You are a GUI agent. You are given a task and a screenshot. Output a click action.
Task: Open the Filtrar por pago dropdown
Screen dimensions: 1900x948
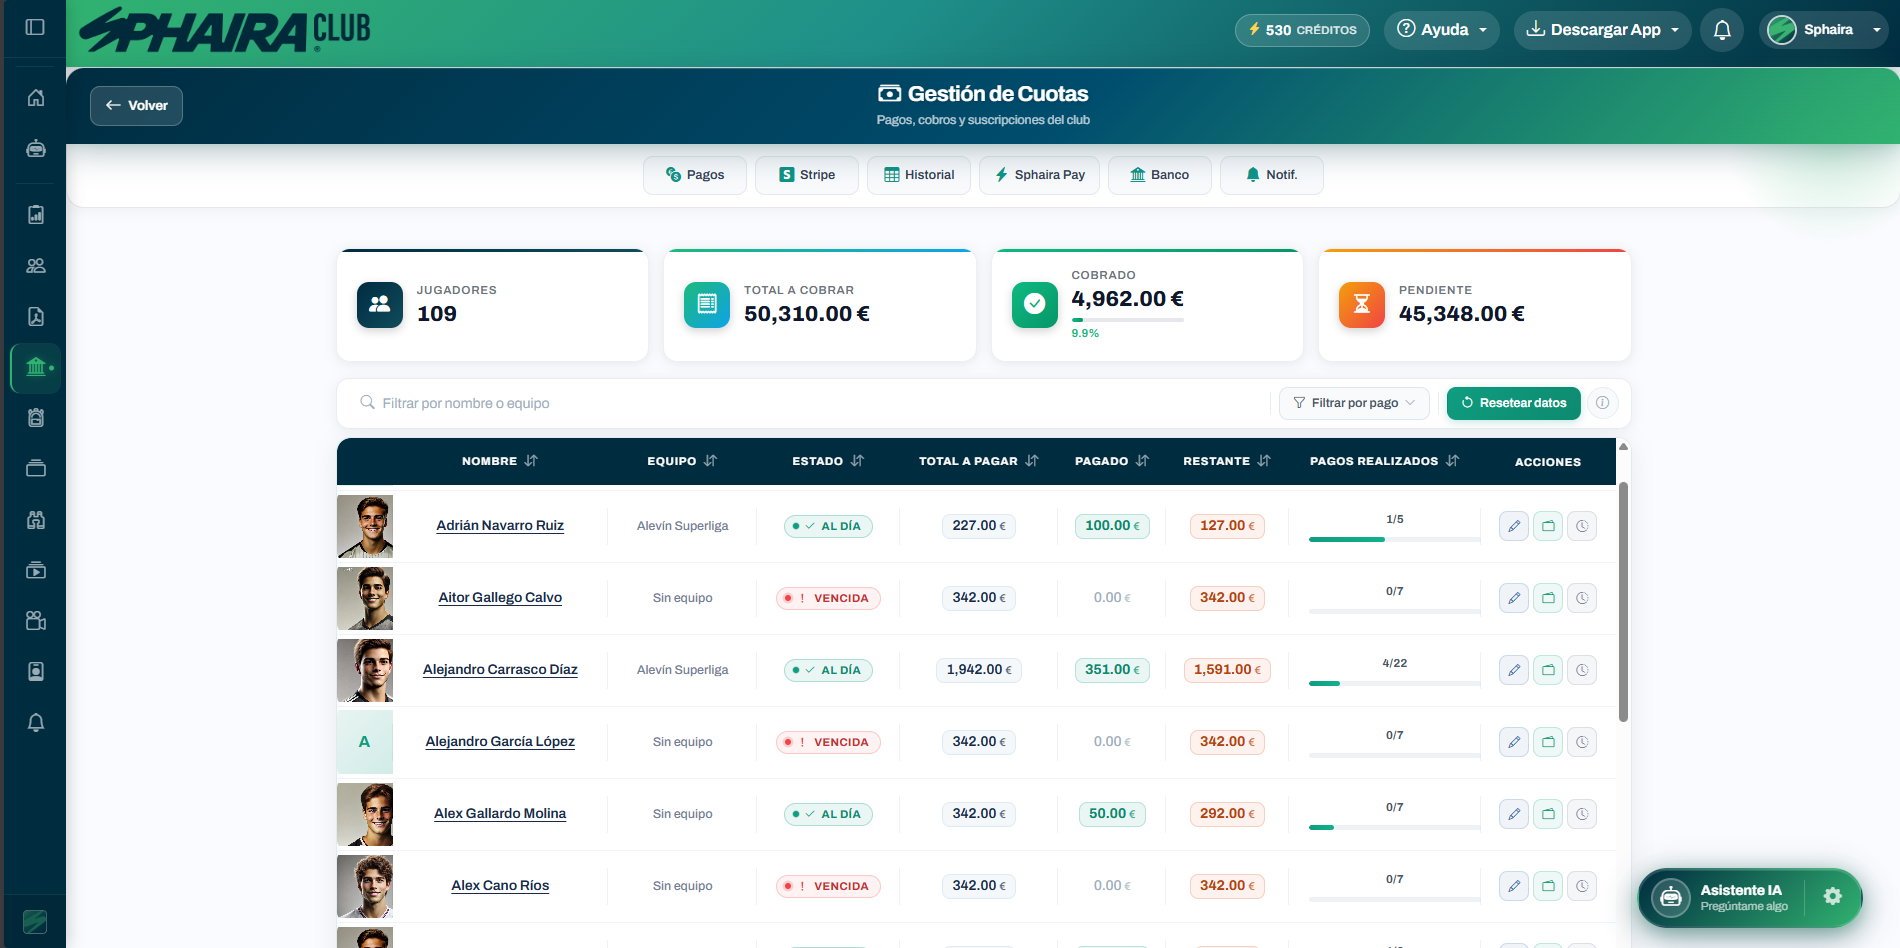tap(1353, 403)
